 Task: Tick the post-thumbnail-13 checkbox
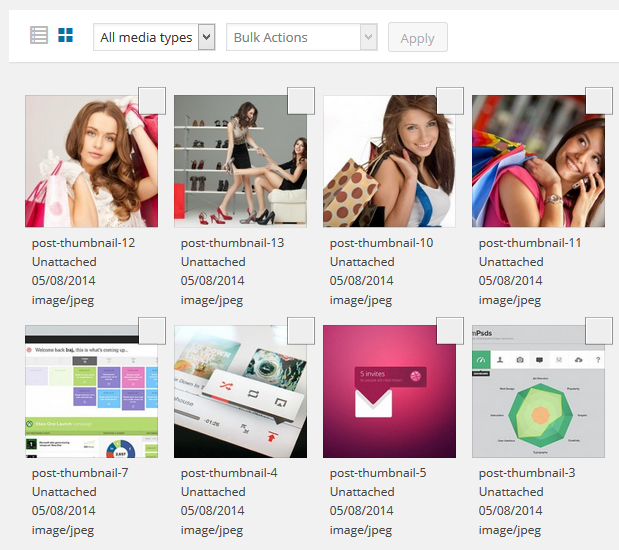tap(301, 101)
